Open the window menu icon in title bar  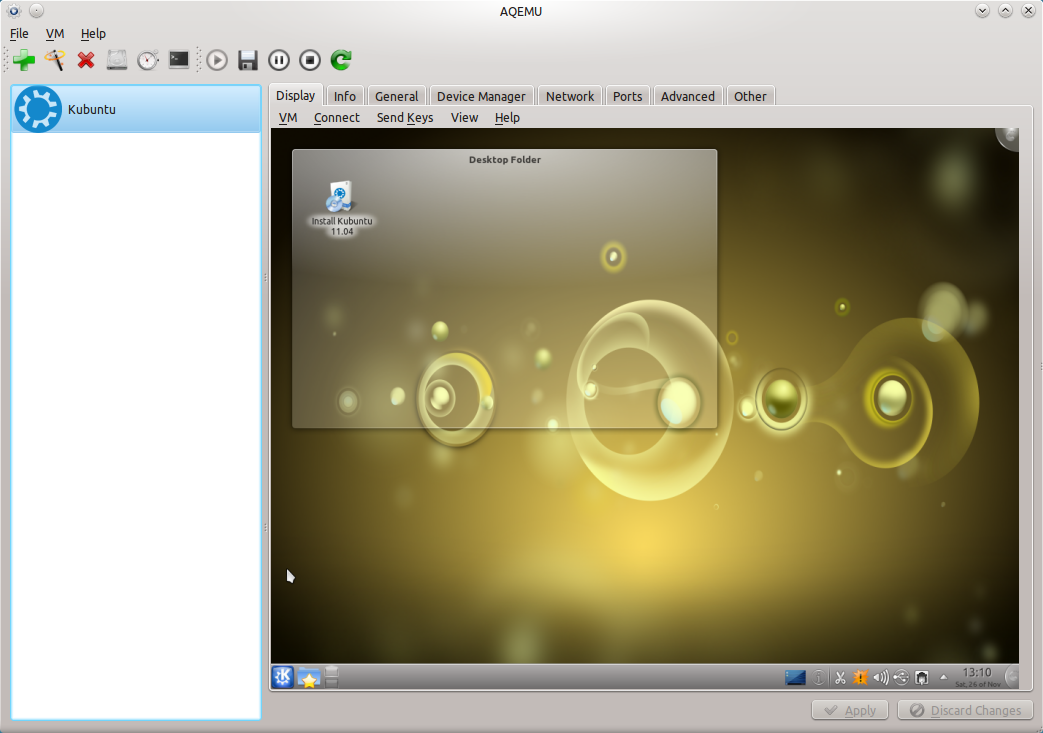click(14, 11)
